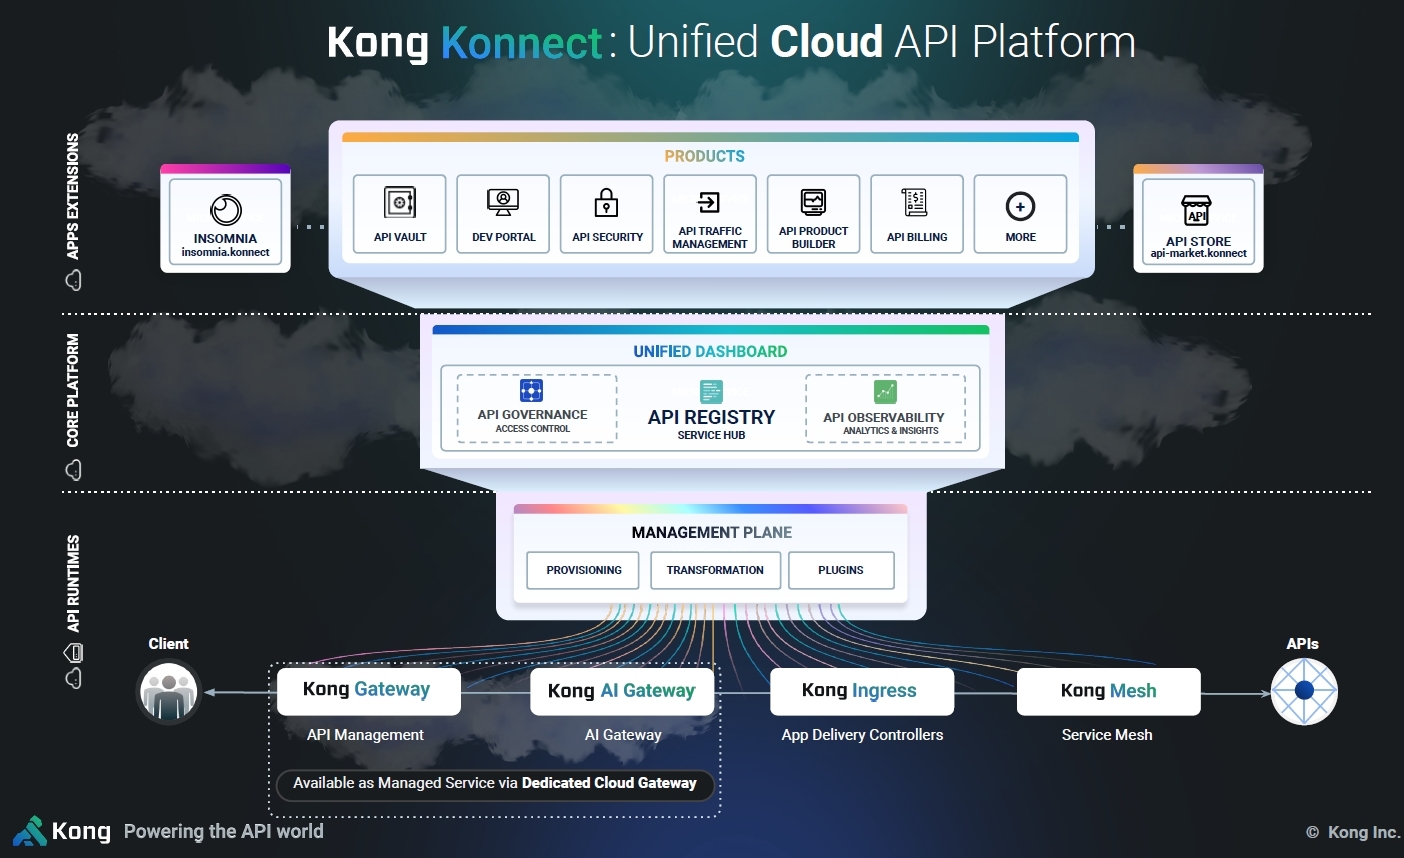Select the "API PRODUCT BUILDER" label
The width and height of the screenshot is (1404, 858).
[813, 238]
